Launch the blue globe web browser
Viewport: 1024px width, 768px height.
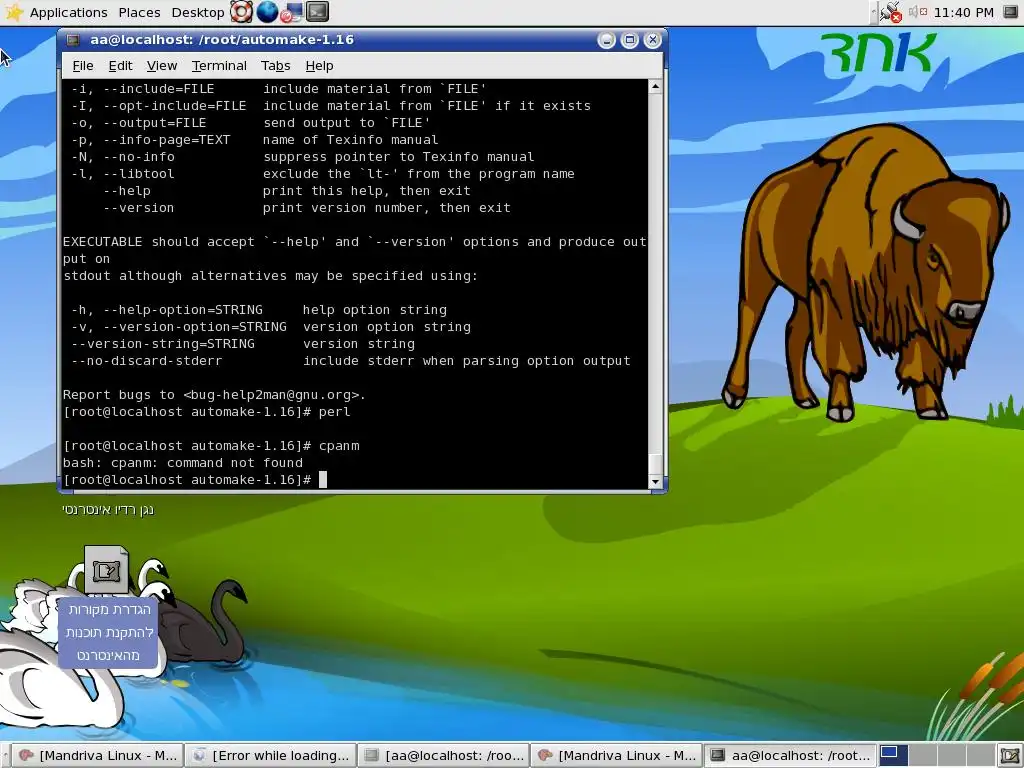[x=266, y=12]
